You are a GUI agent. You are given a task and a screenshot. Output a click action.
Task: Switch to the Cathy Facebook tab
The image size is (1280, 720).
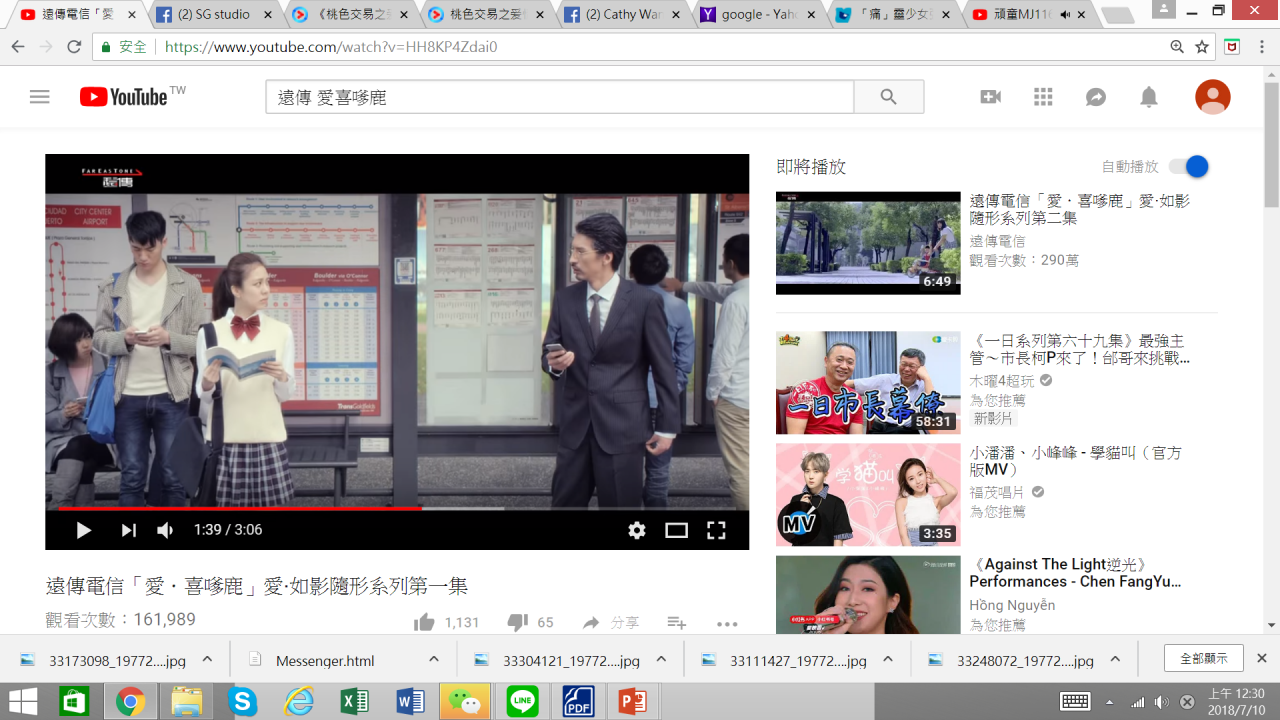(622, 15)
